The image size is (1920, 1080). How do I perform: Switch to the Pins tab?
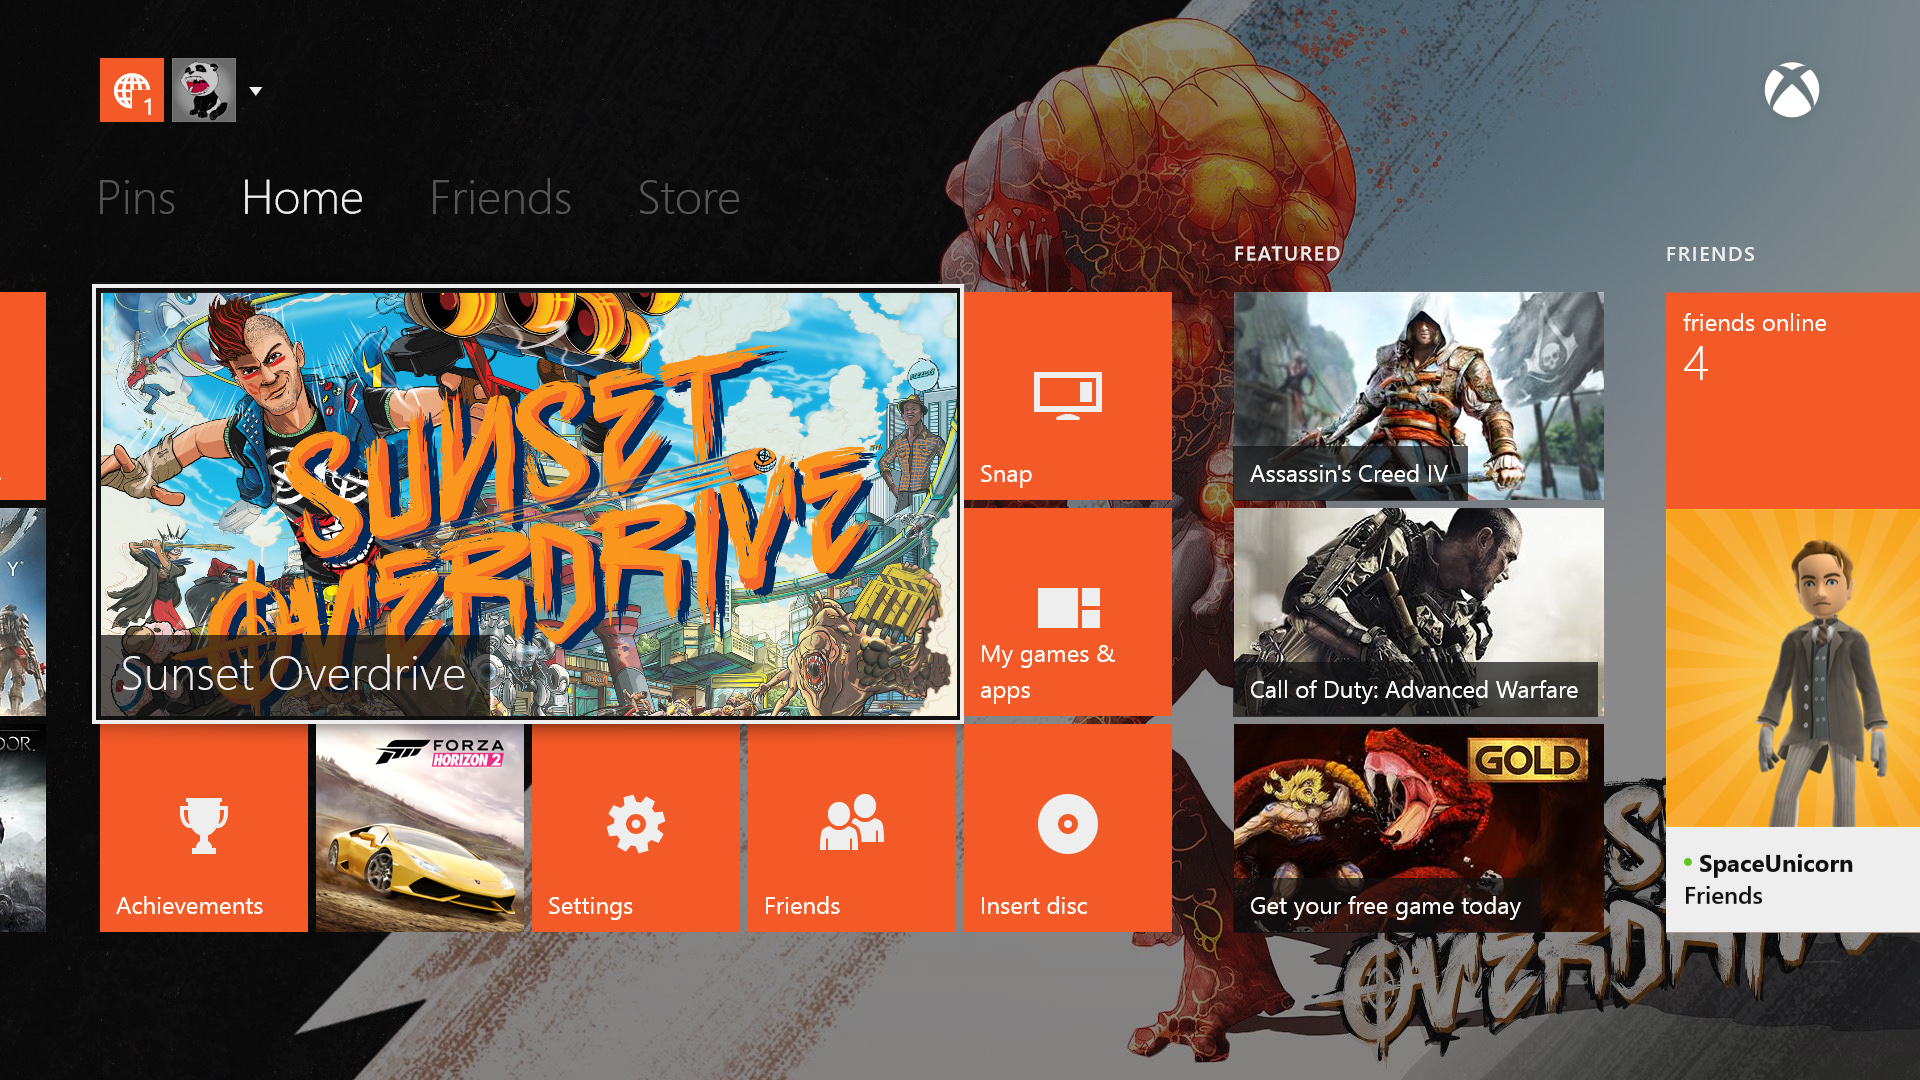[x=136, y=197]
